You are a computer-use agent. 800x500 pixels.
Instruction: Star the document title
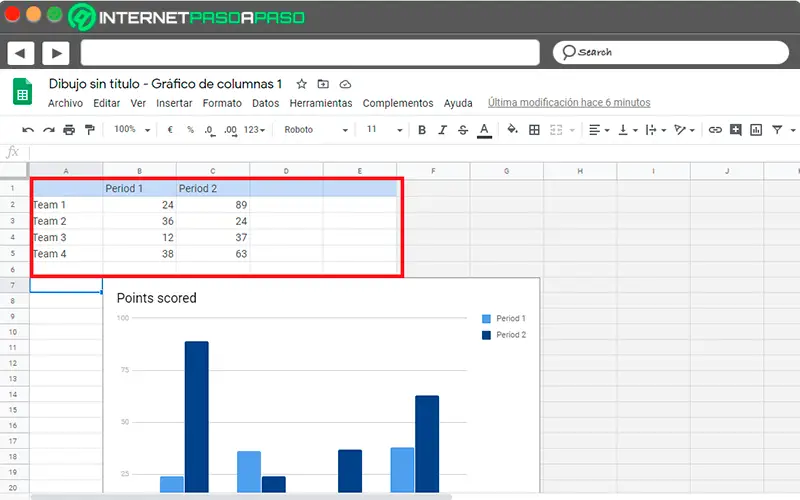(x=302, y=84)
